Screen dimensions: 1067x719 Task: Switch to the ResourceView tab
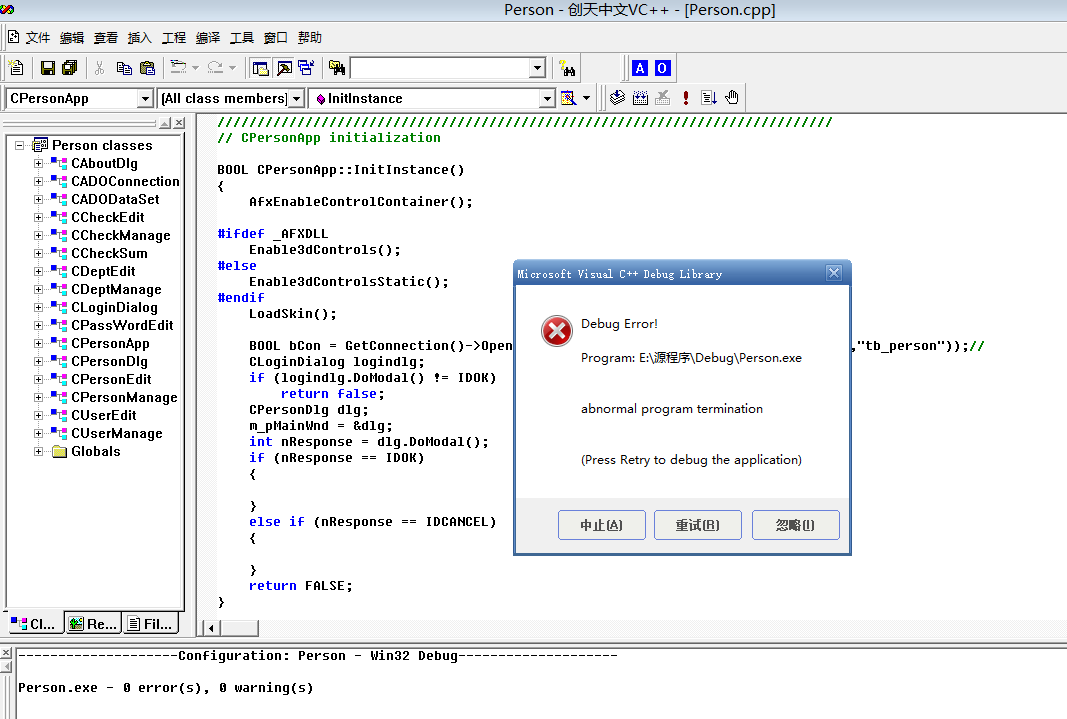click(x=93, y=623)
